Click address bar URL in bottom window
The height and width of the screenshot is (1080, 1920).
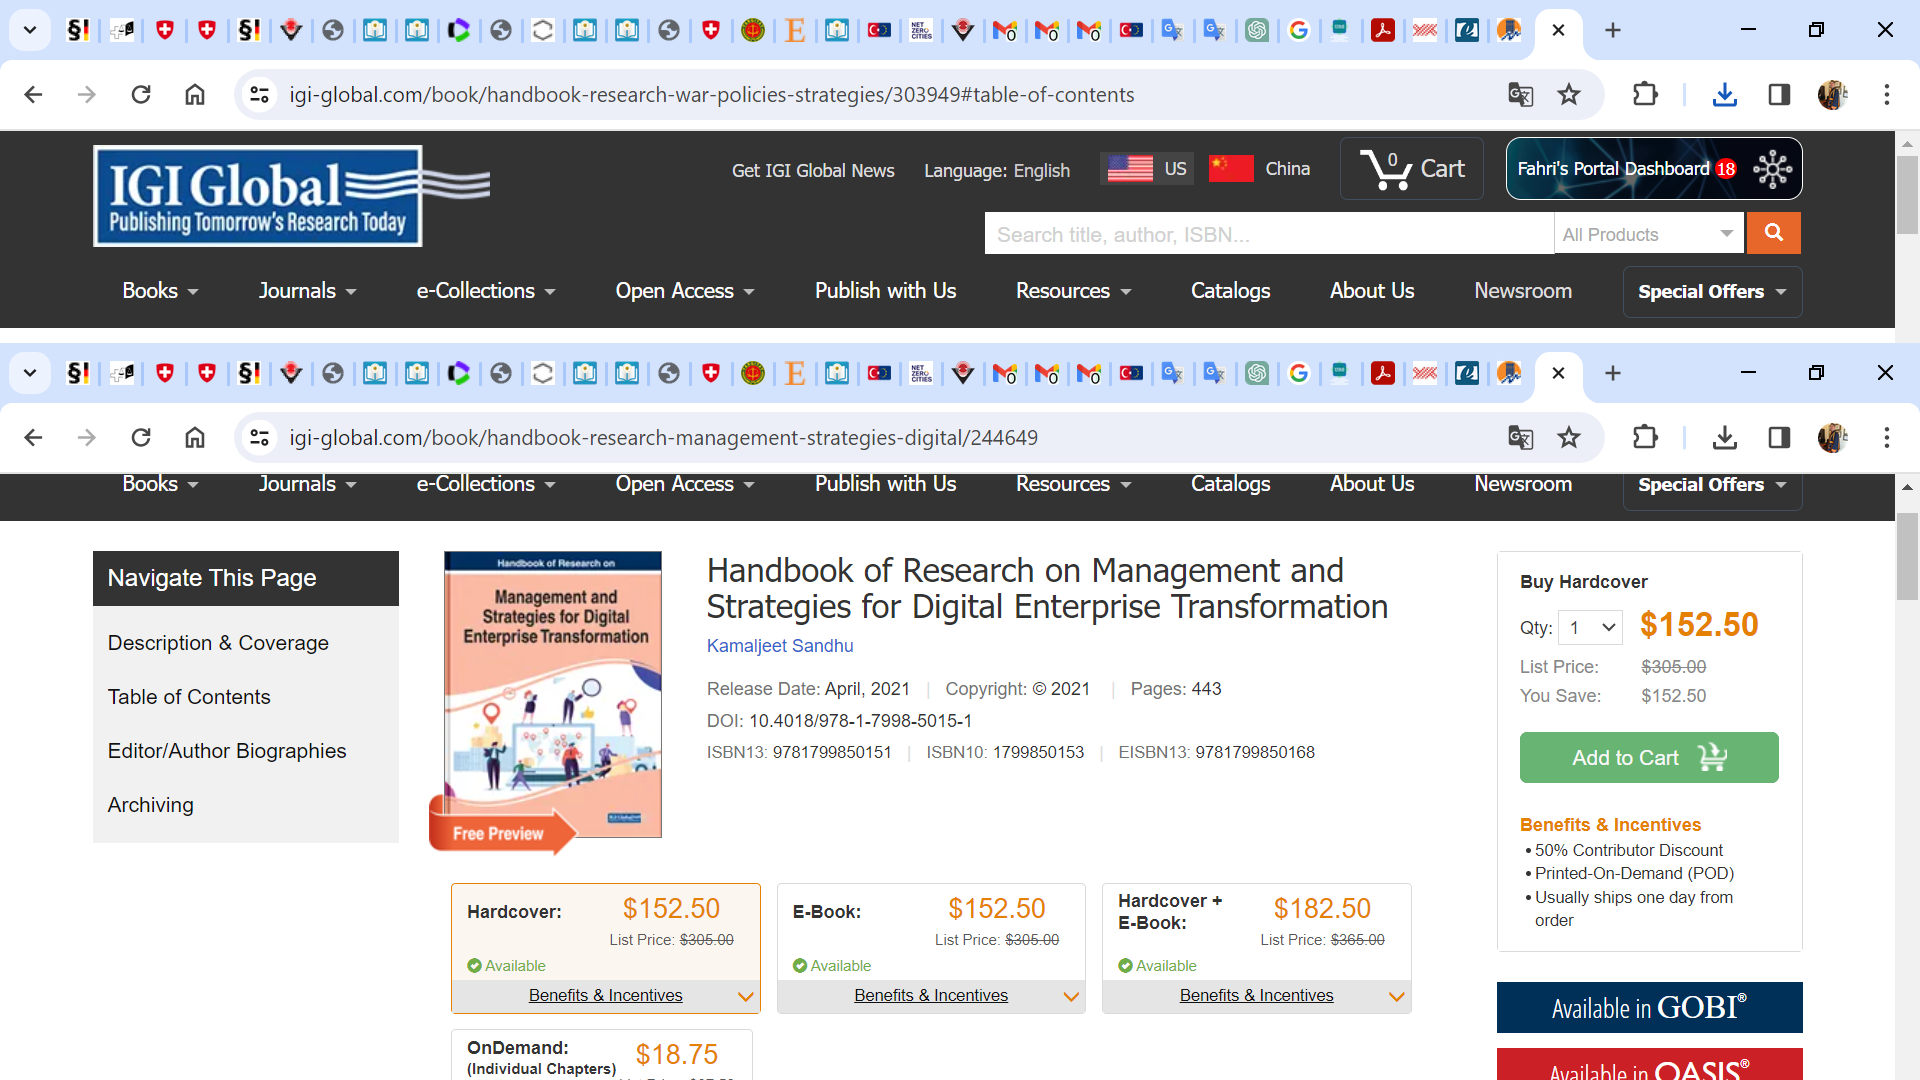[x=664, y=438]
